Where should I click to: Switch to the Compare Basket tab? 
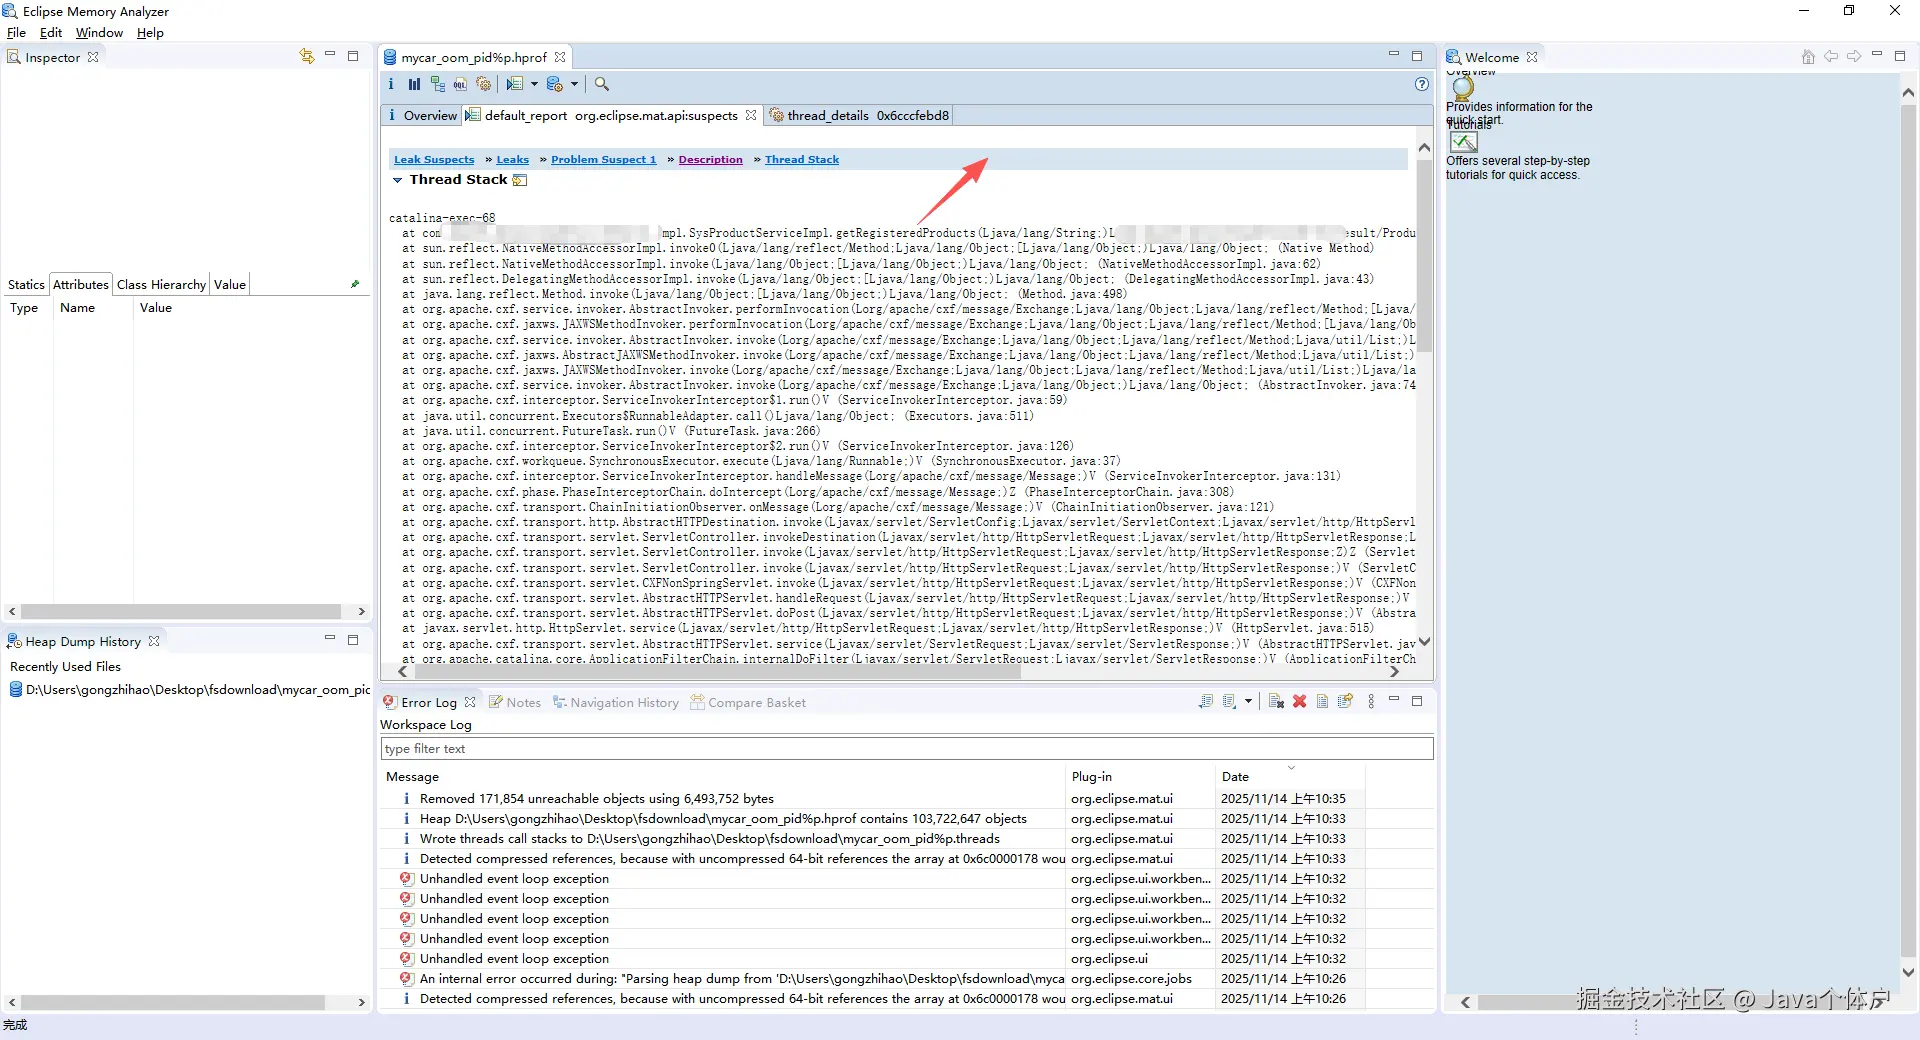pos(748,702)
